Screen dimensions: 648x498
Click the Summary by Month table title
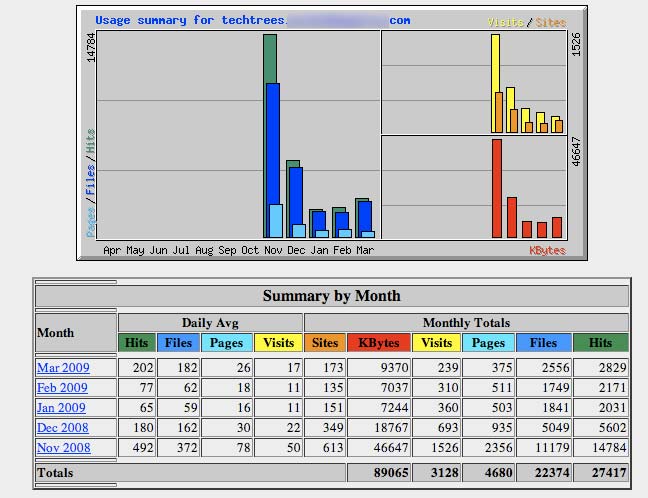[331, 296]
